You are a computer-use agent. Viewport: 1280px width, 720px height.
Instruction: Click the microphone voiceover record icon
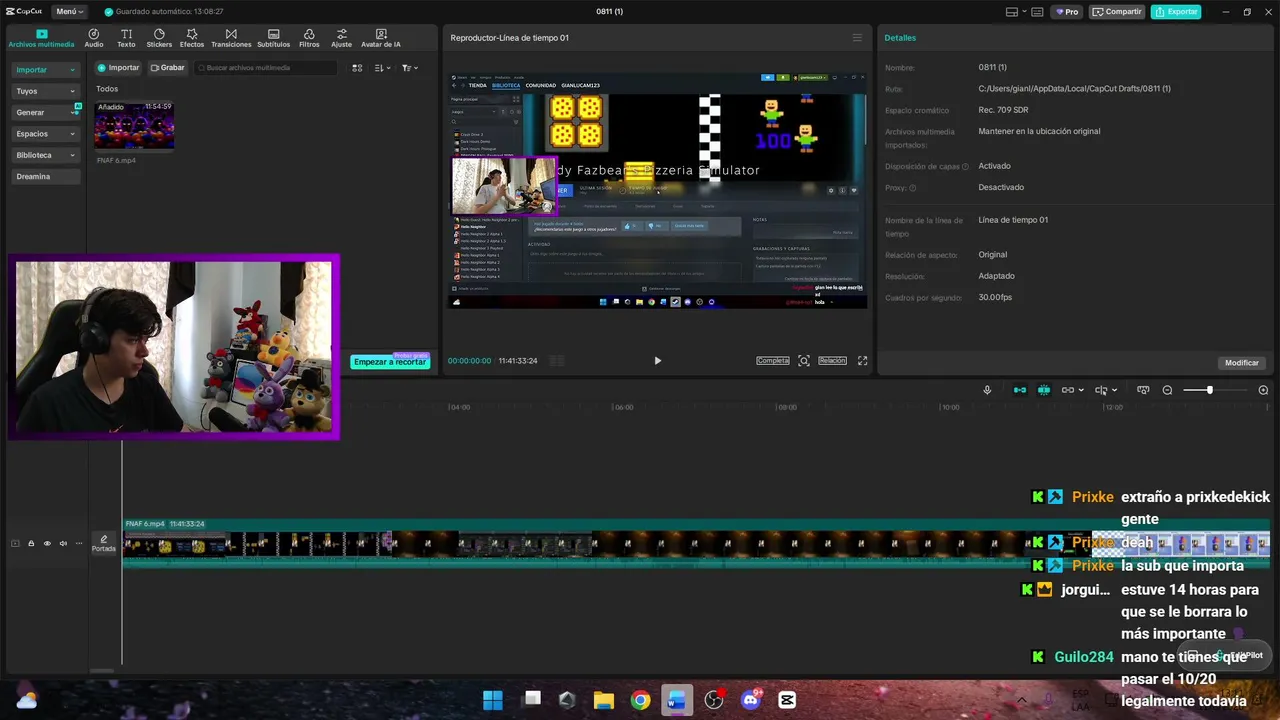pos(987,390)
